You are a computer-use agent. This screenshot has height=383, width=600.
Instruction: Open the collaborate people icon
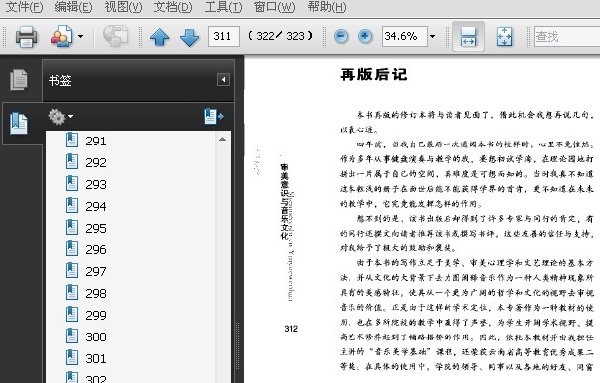tap(62, 36)
